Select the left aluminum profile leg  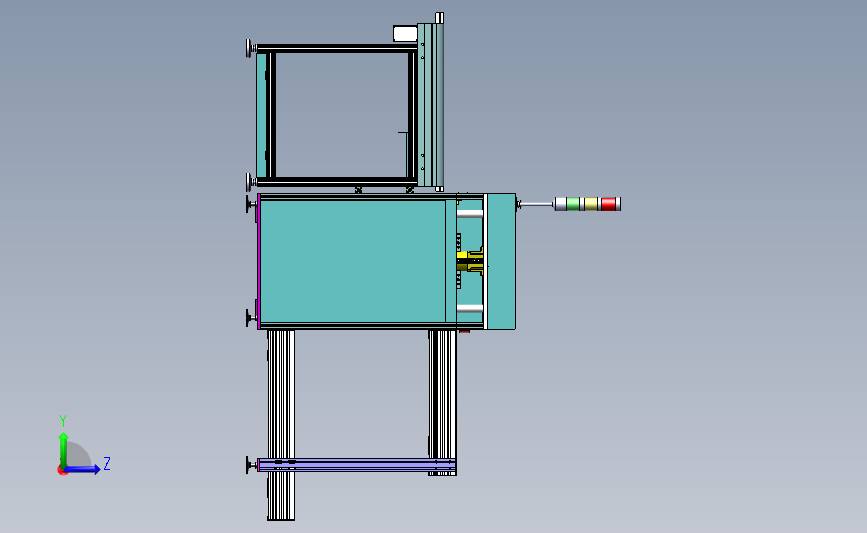[x=281, y=425]
